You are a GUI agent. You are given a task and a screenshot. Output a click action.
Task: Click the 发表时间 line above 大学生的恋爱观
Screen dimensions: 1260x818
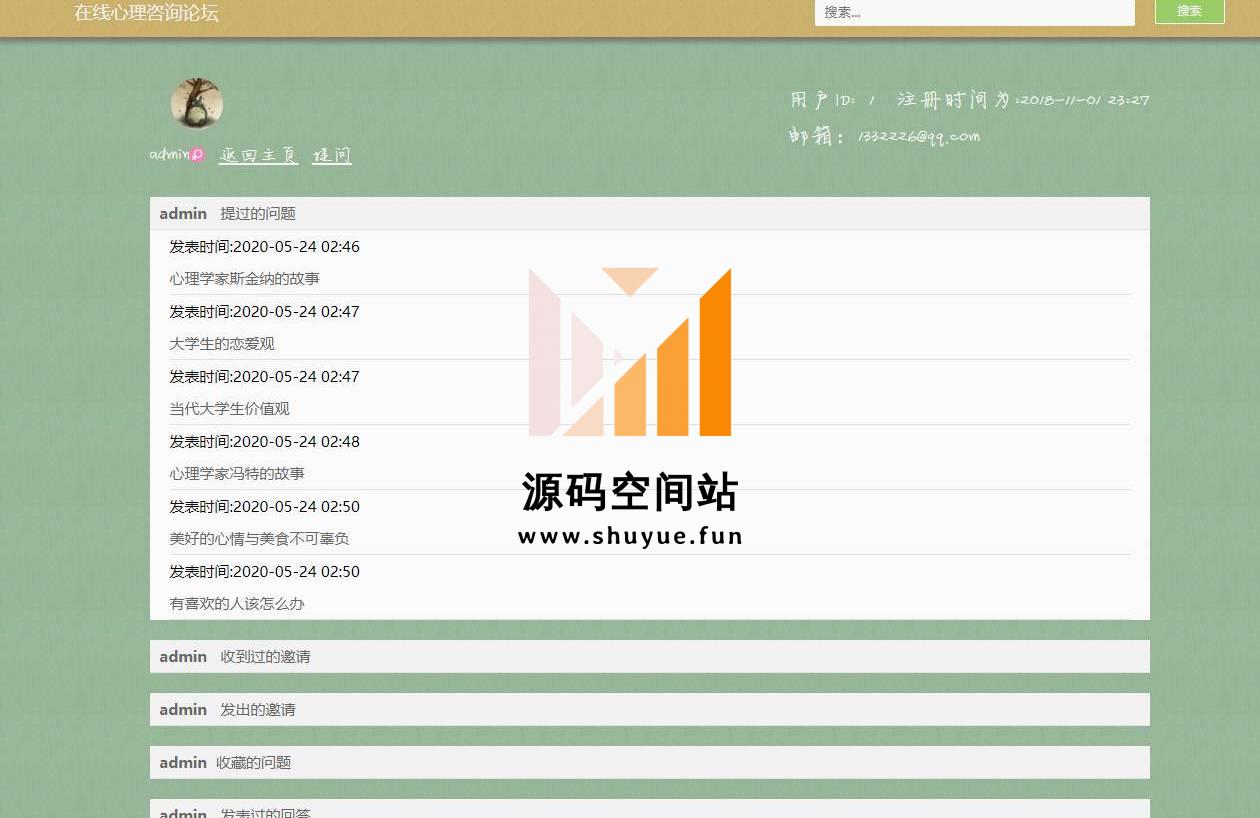(264, 312)
